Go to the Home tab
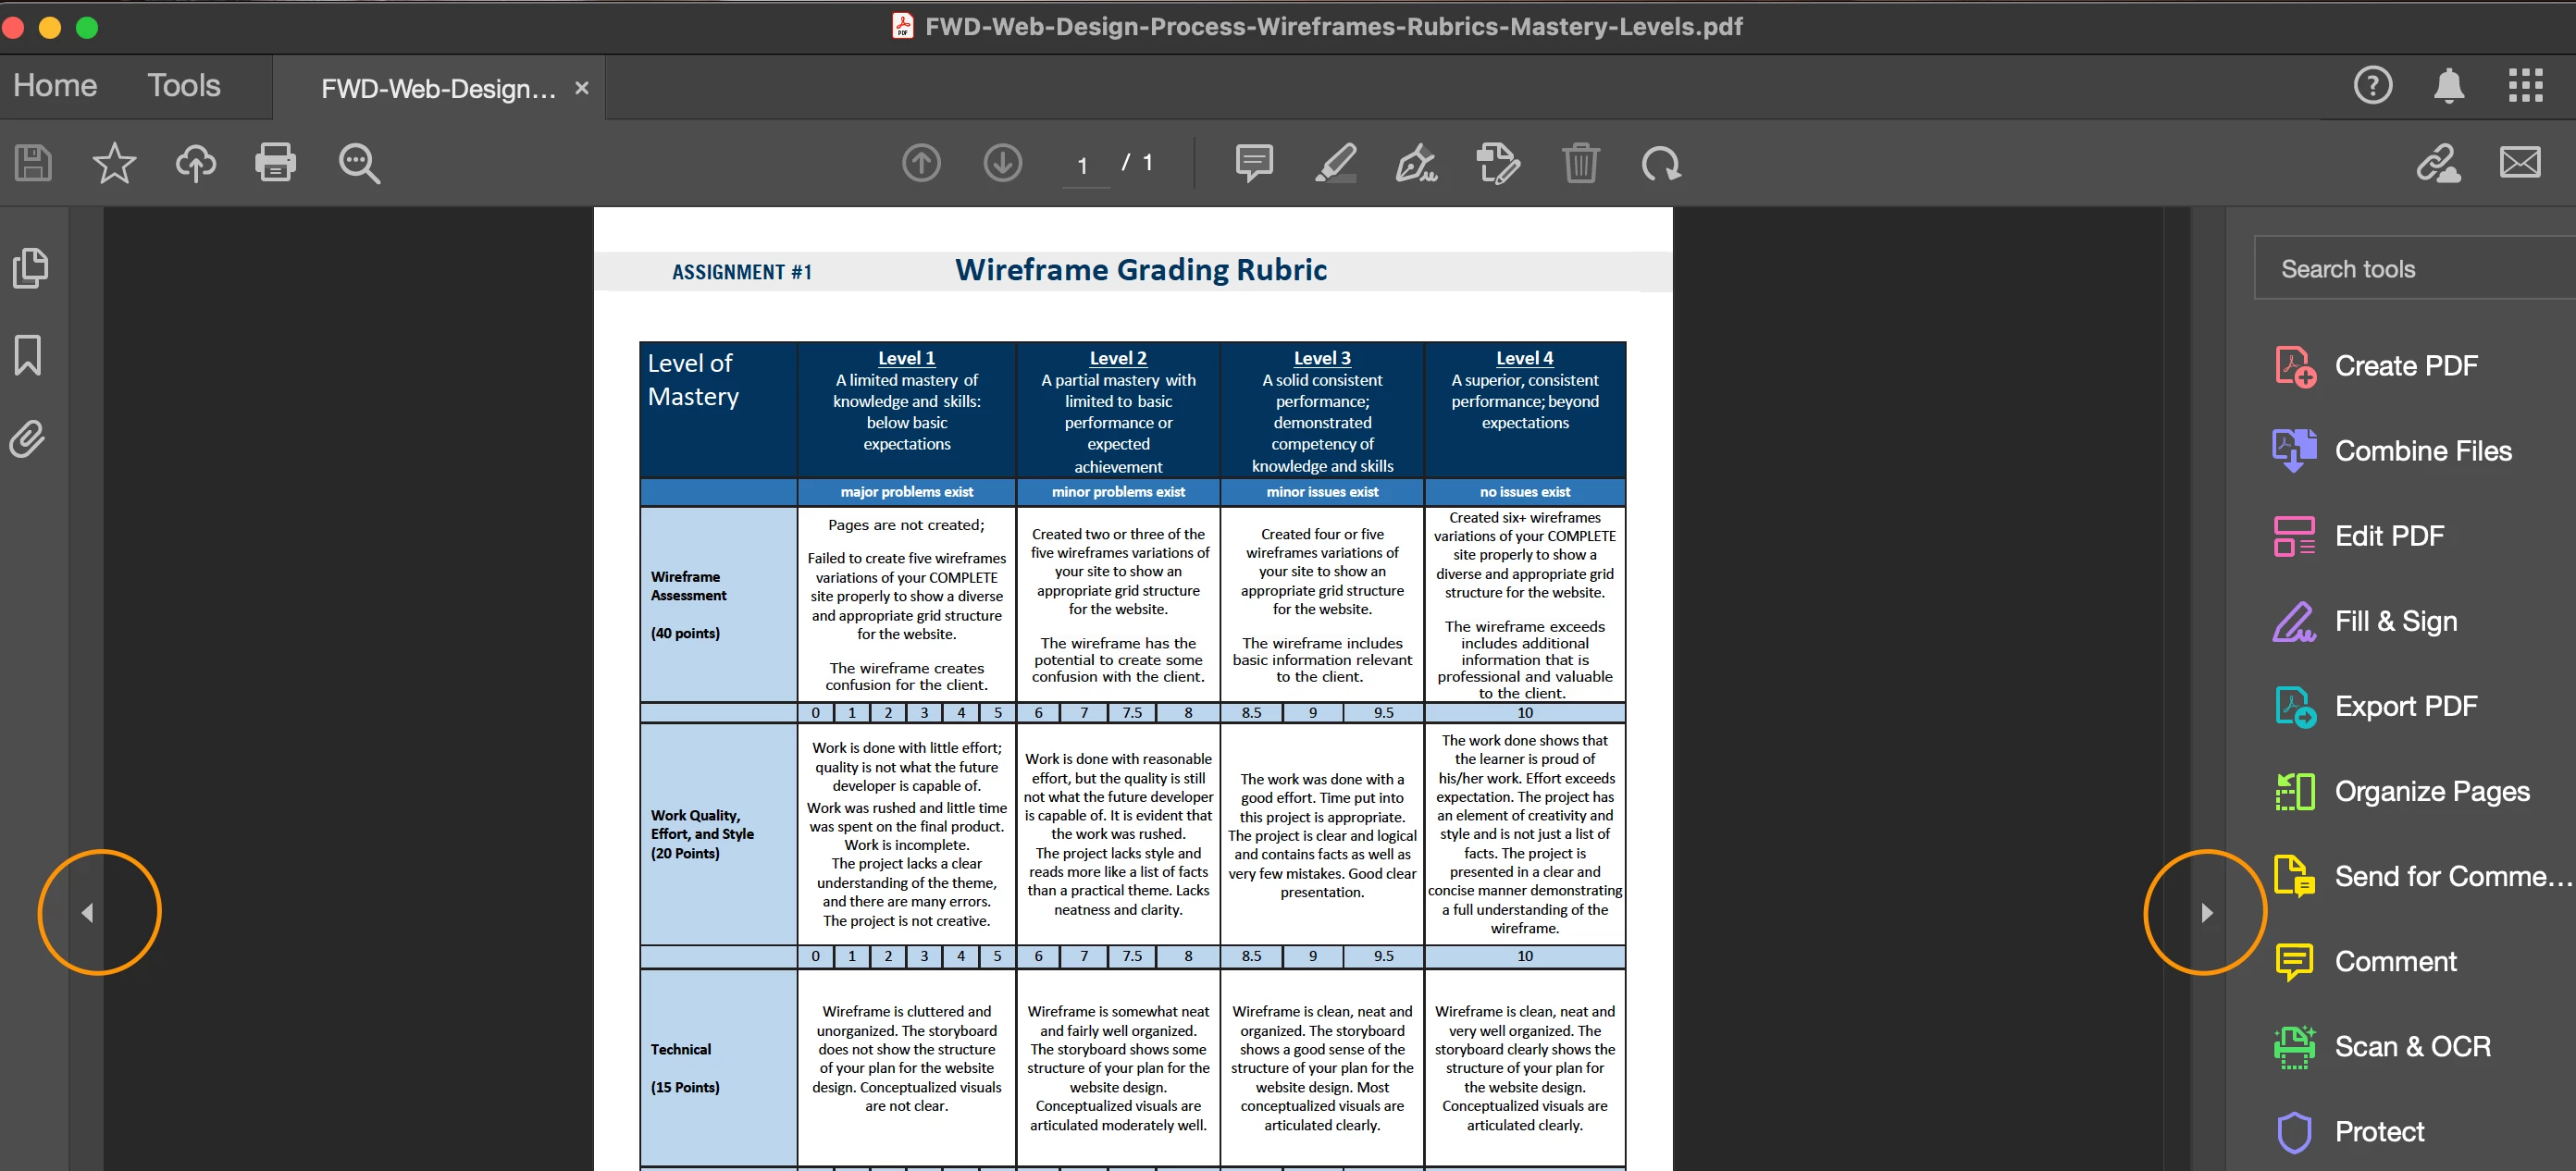Image resolution: width=2576 pixels, height=1171 pixels. tap(55, 86)
